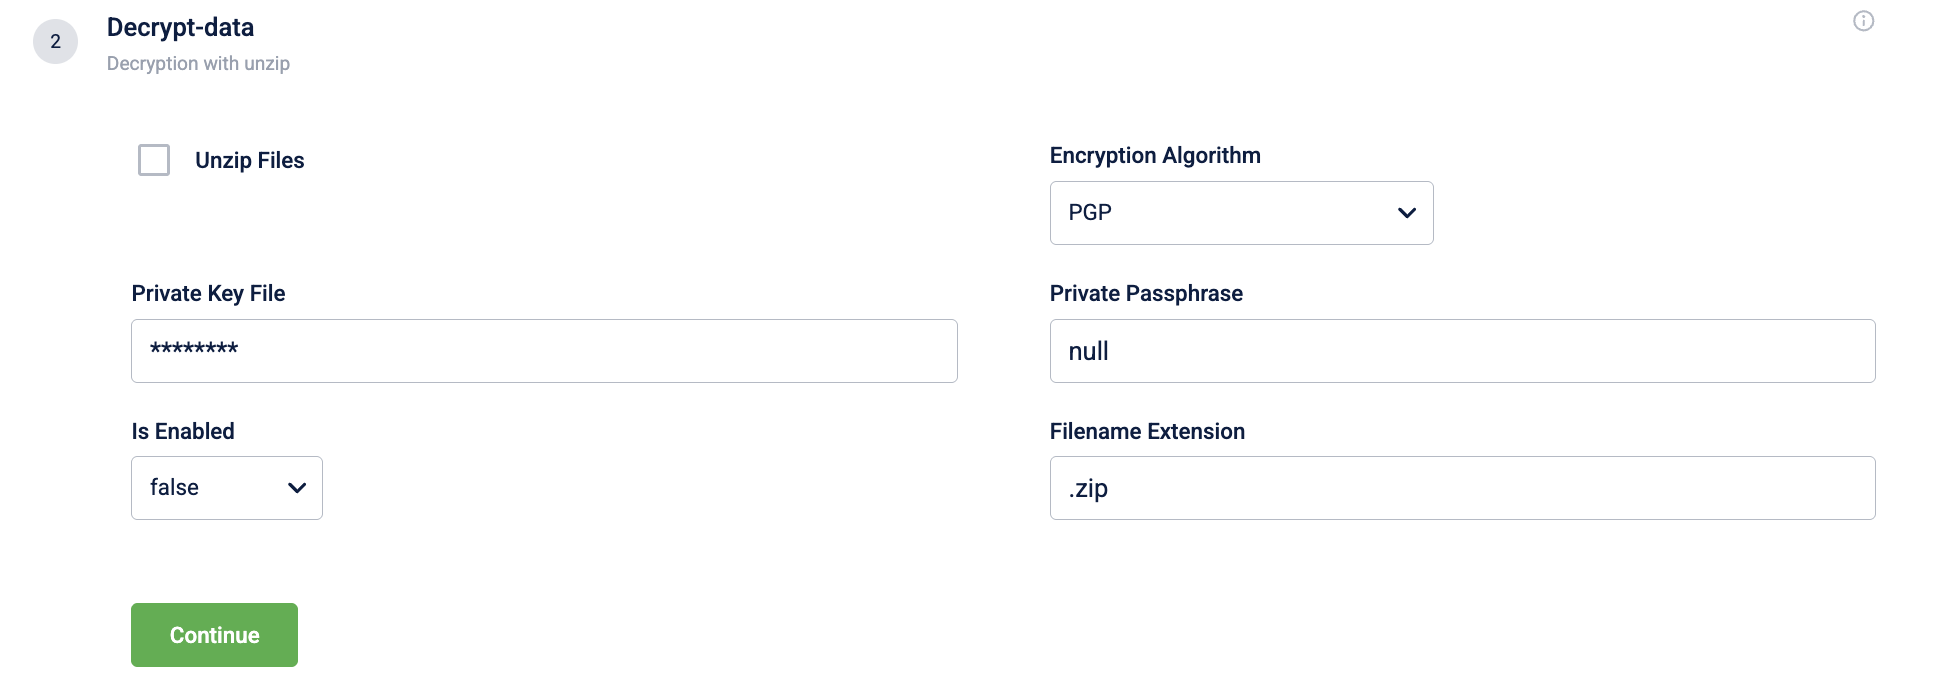This screenshot has height=698, width=1940.
Task: Click into the Private Passphrase field
Action: pyautogui.click(x=1462, y=351)
